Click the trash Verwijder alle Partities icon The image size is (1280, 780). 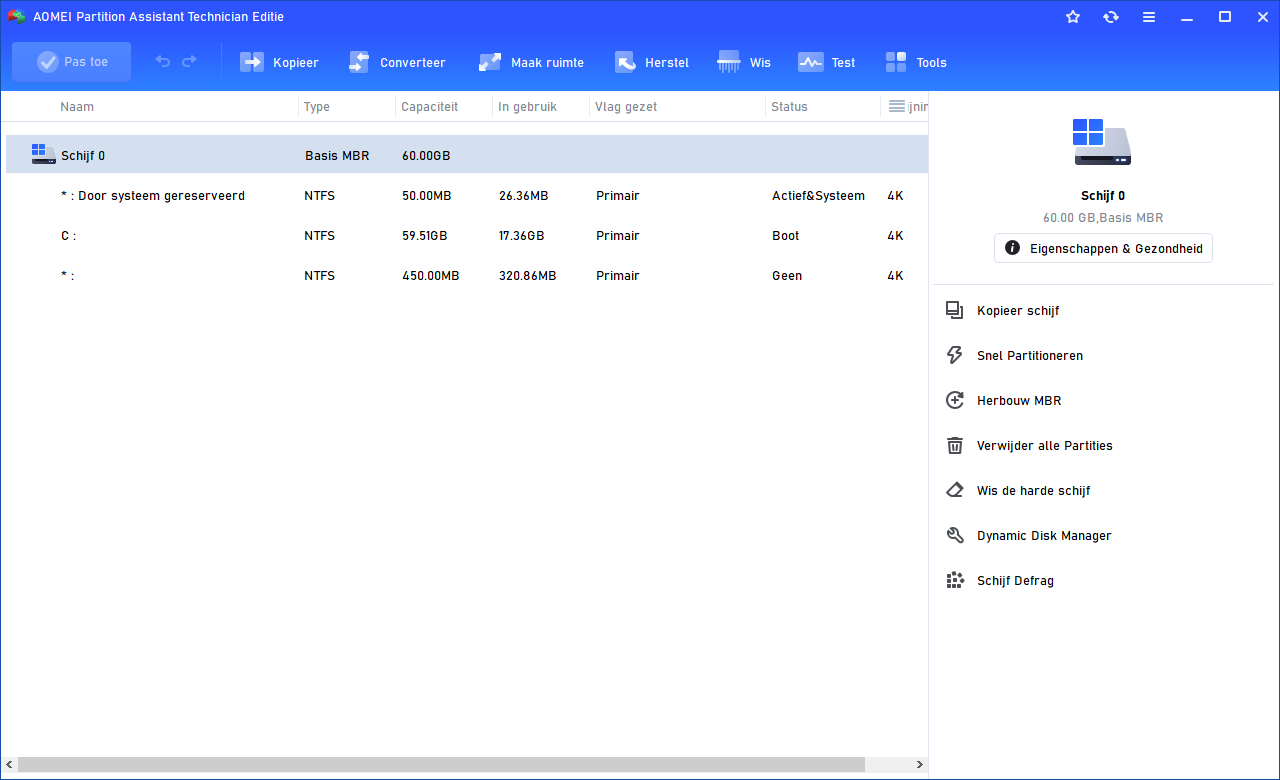955,445
